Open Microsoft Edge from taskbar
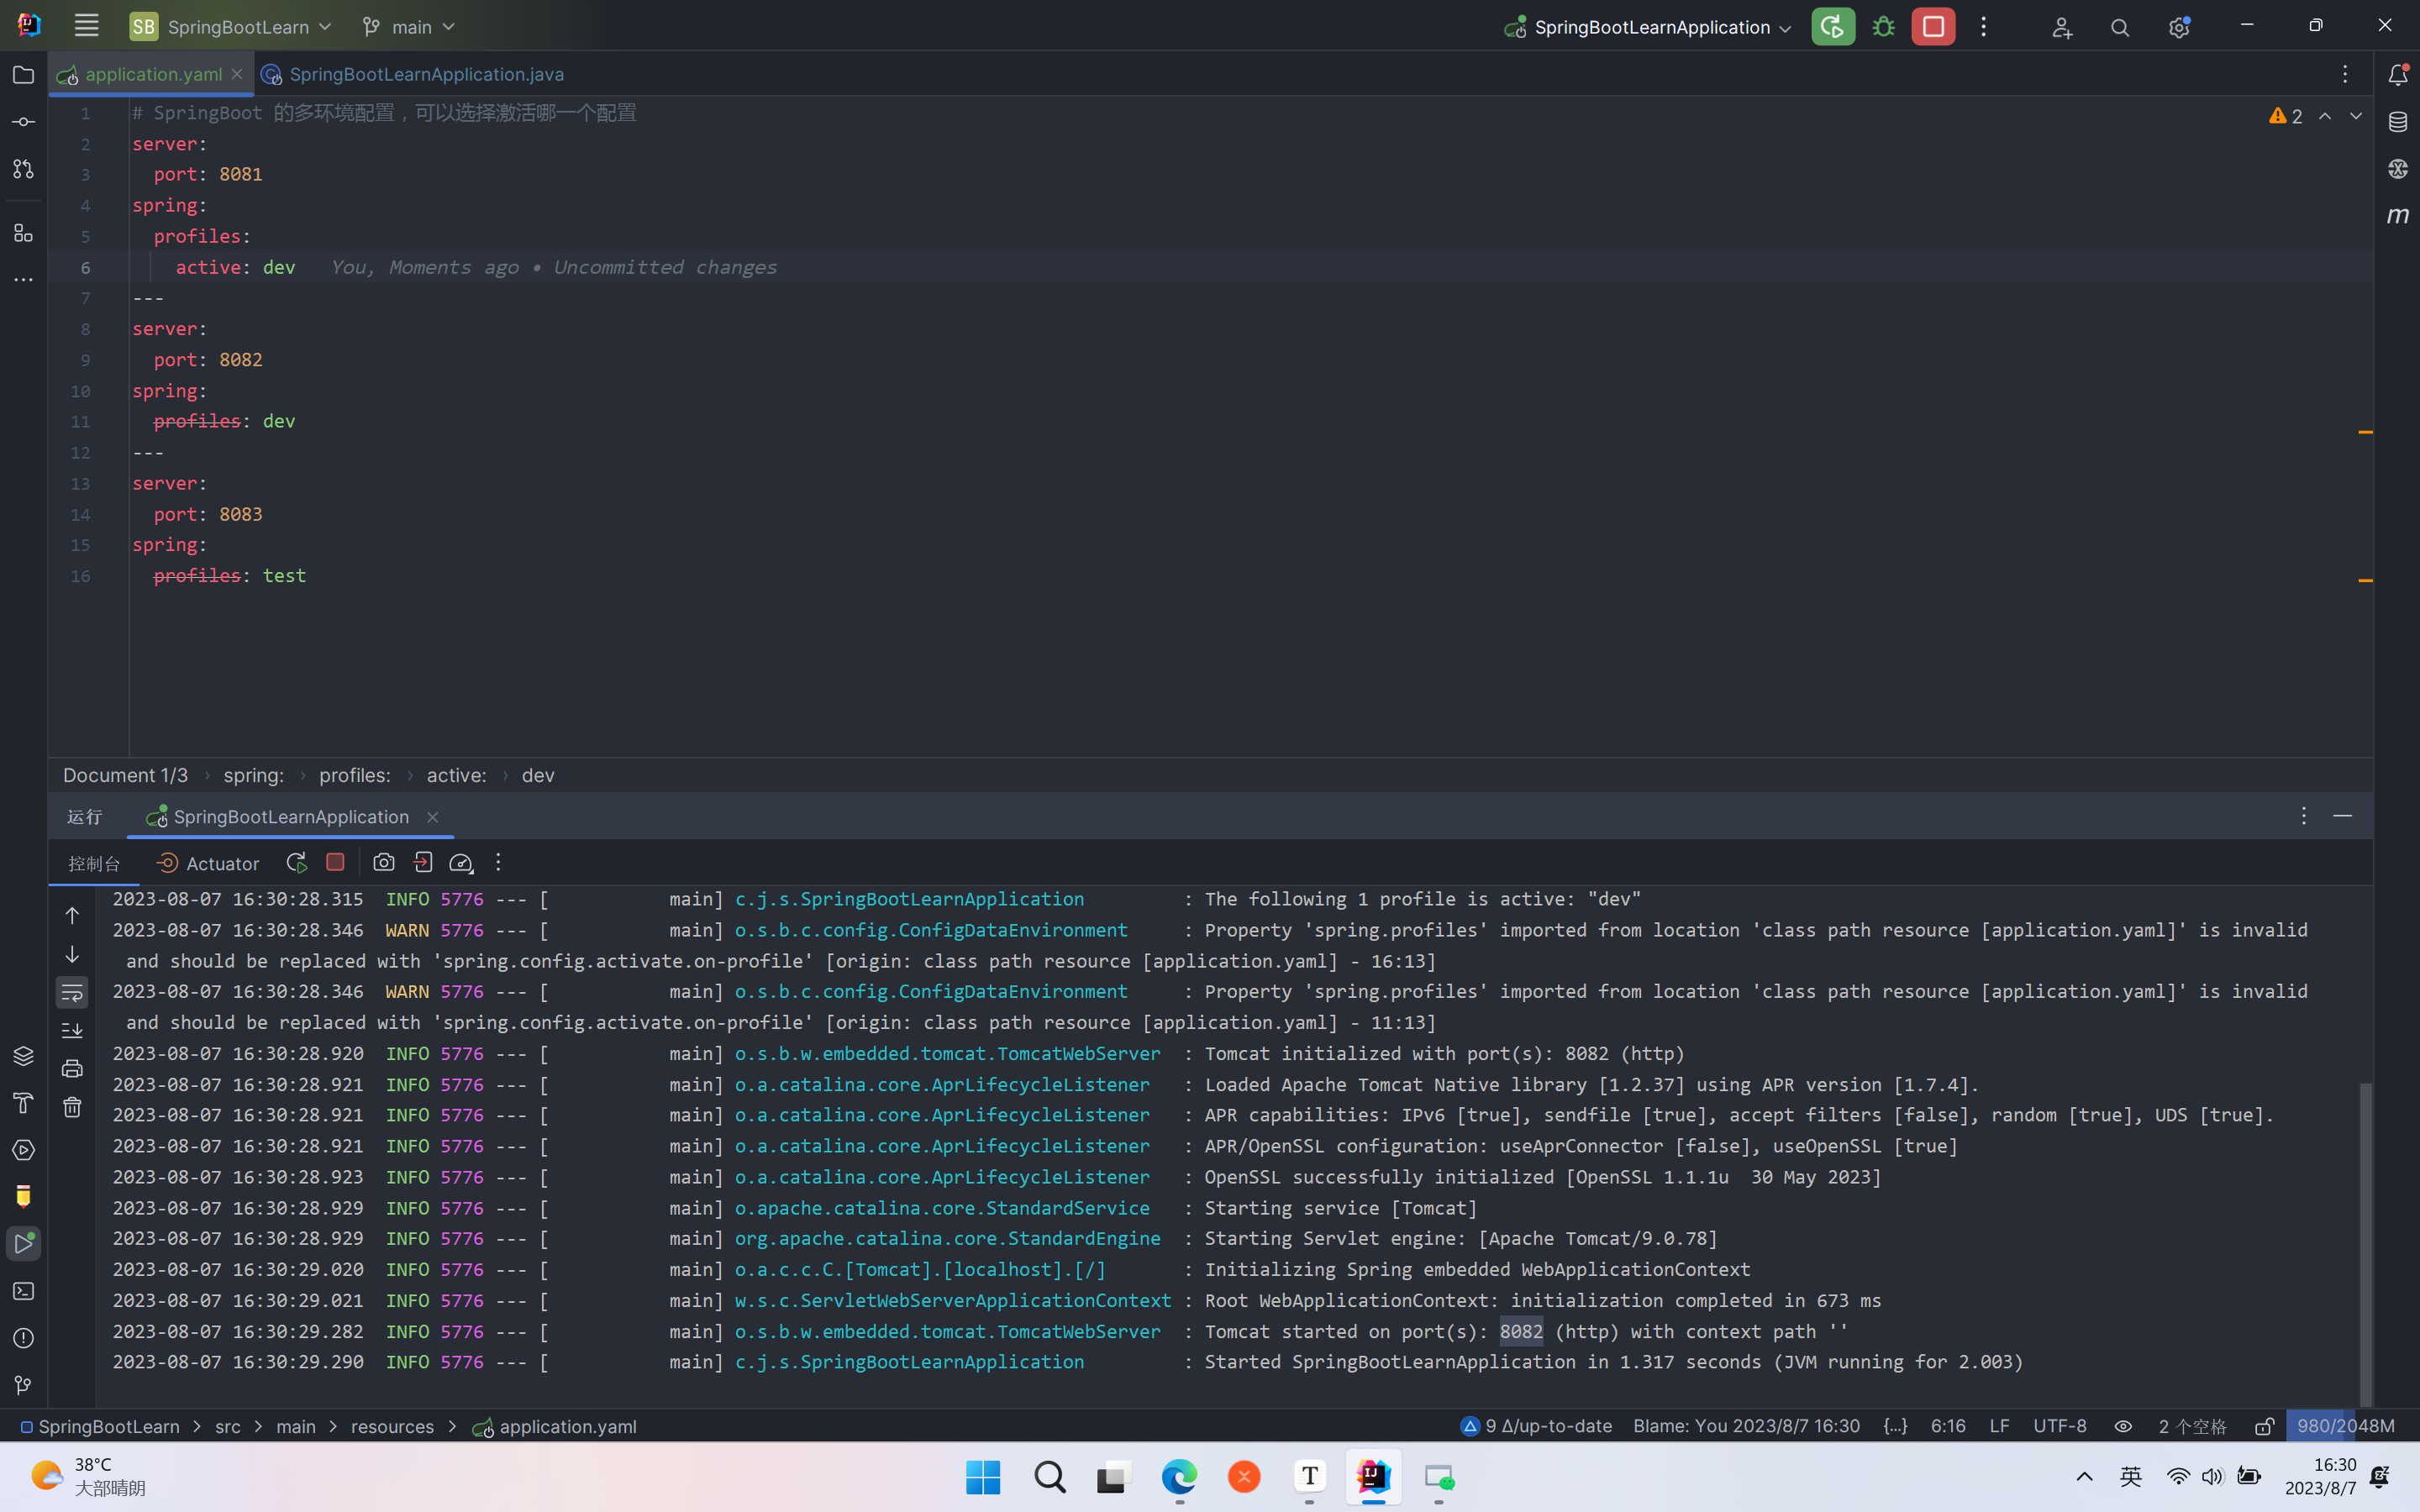Viewport: 2420px width, 1512px height. (1179, 1477)
